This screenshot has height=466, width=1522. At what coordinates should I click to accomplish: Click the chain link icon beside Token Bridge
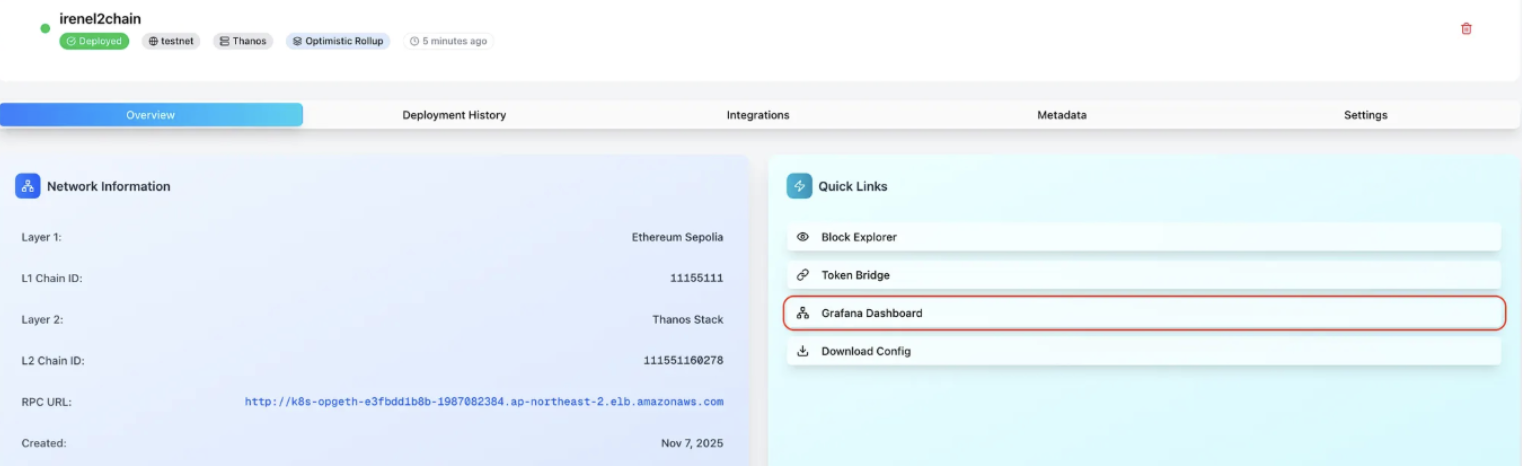click(802, 275)
